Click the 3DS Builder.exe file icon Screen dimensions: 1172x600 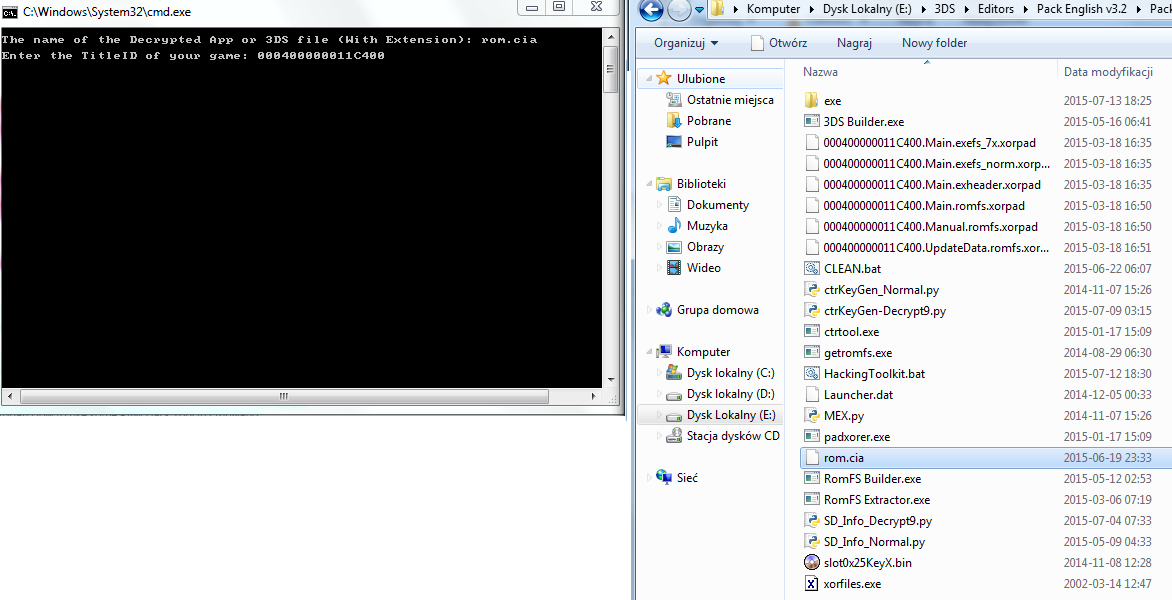tap(811, 122)
